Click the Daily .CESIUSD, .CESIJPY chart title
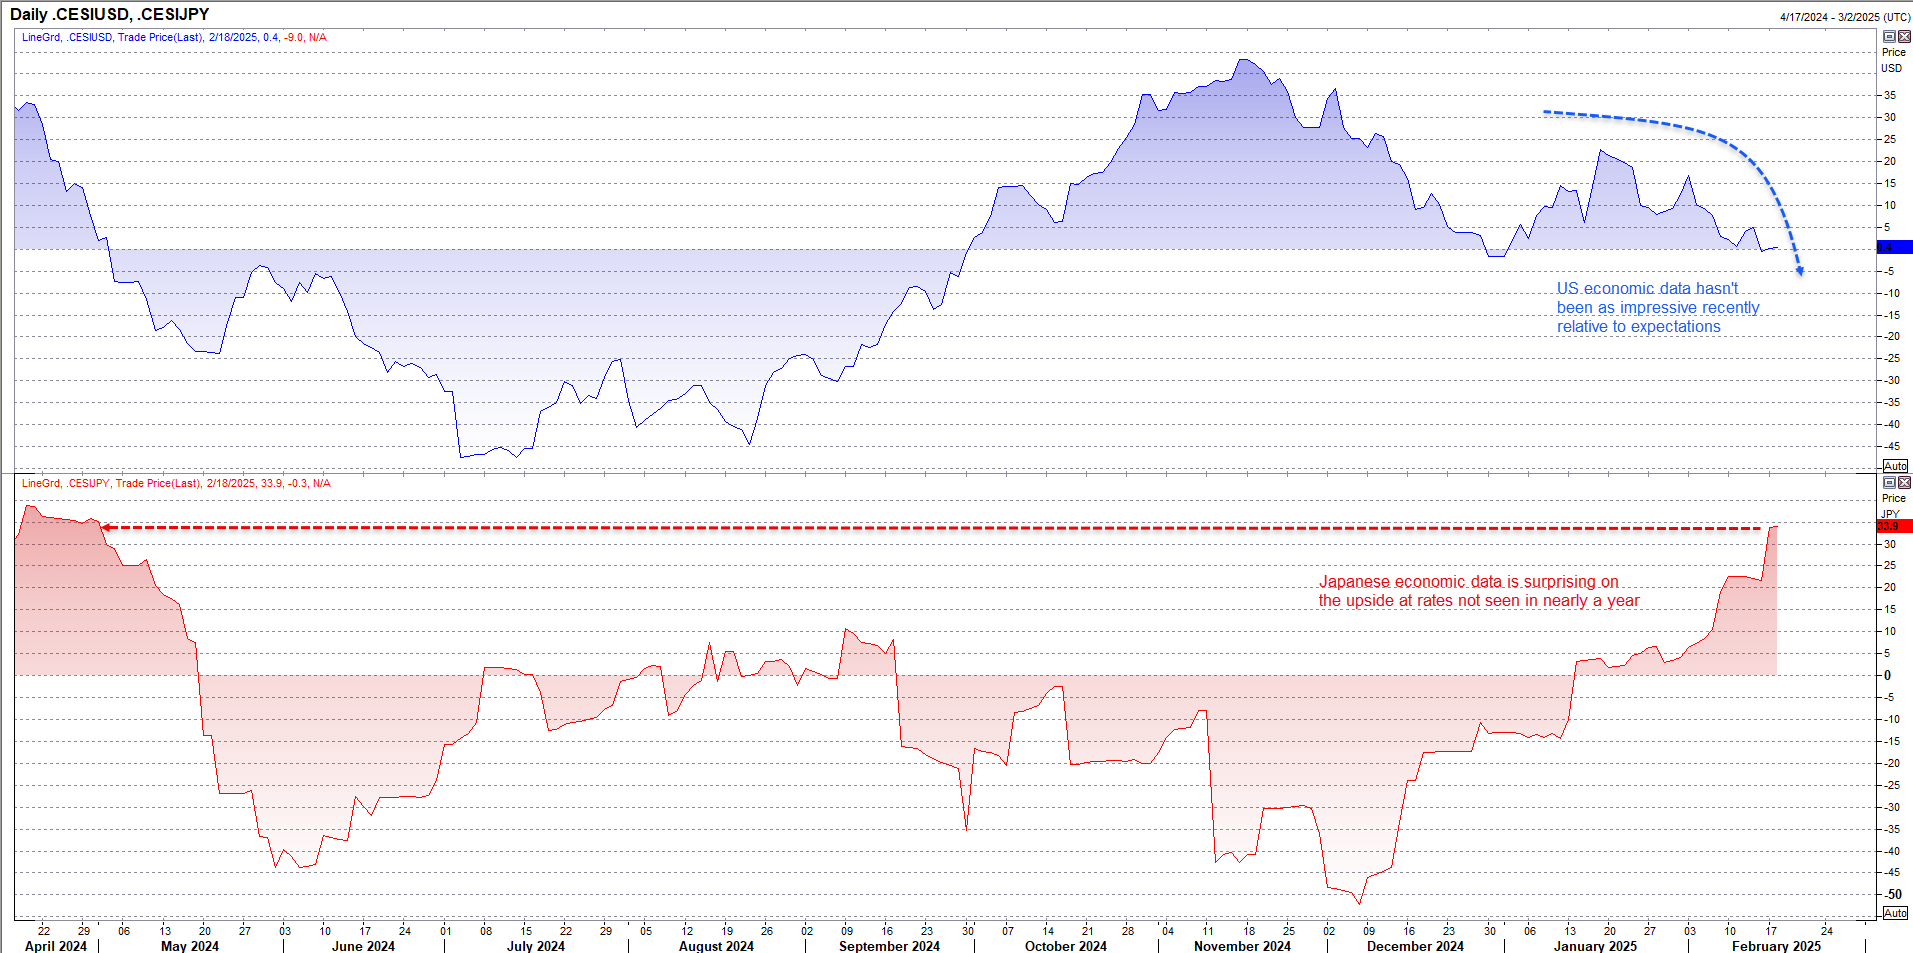Image resolution: width=1913 pixels, height=953 pixels. coord(110,14)
